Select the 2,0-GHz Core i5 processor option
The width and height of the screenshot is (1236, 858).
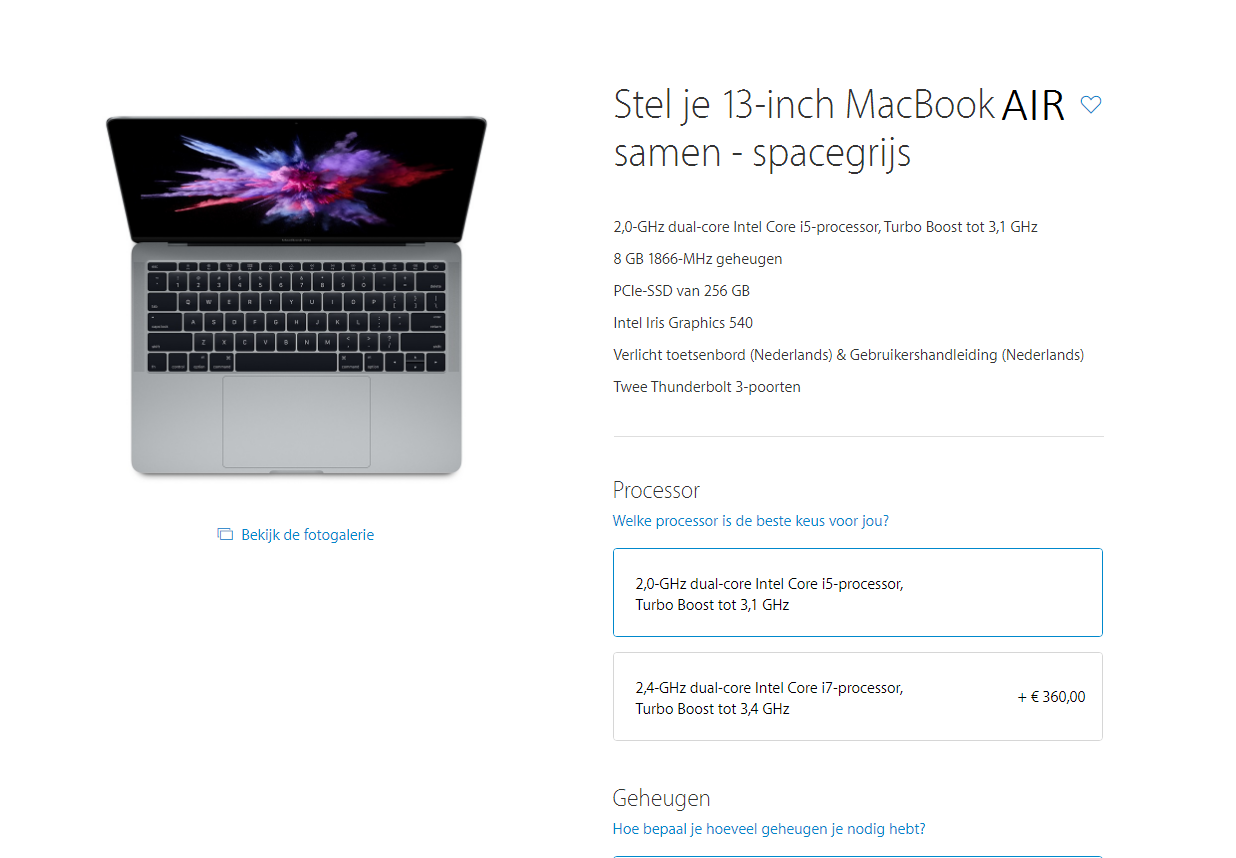click(x=858, y=592)
